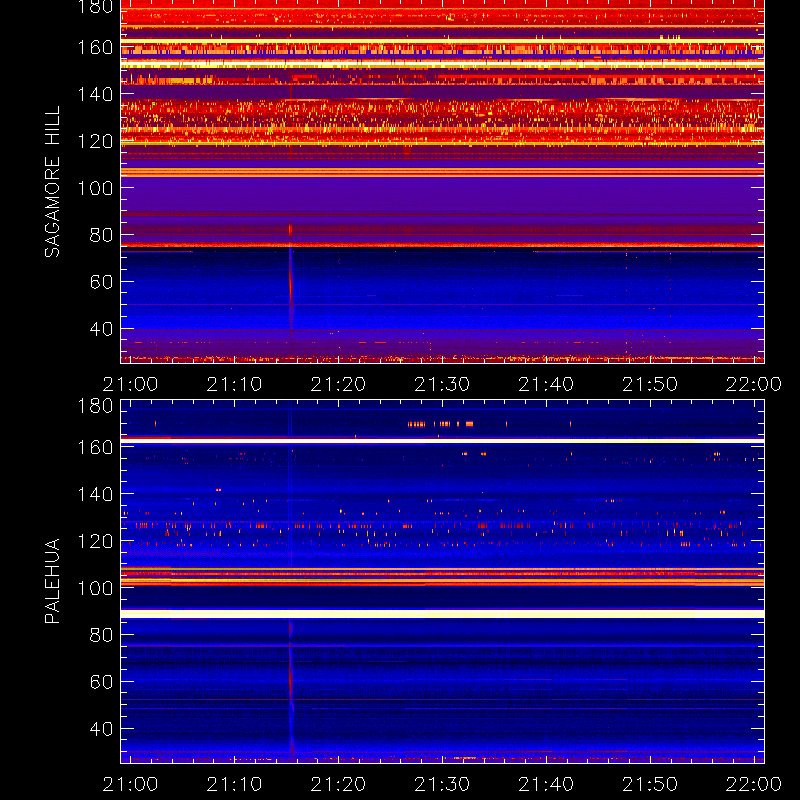Image resolution: width=800 pixels, height=800 pixels.
Task: Click the 21:00 time label under Sagamore Hill plot
Action: (131, 384)
